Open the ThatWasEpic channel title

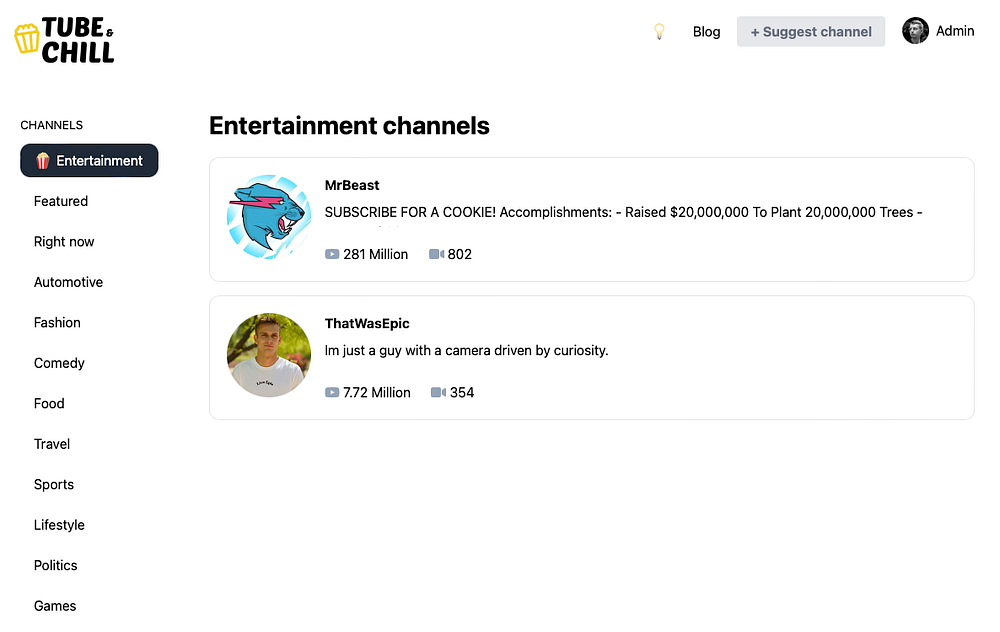coord(367,323)
